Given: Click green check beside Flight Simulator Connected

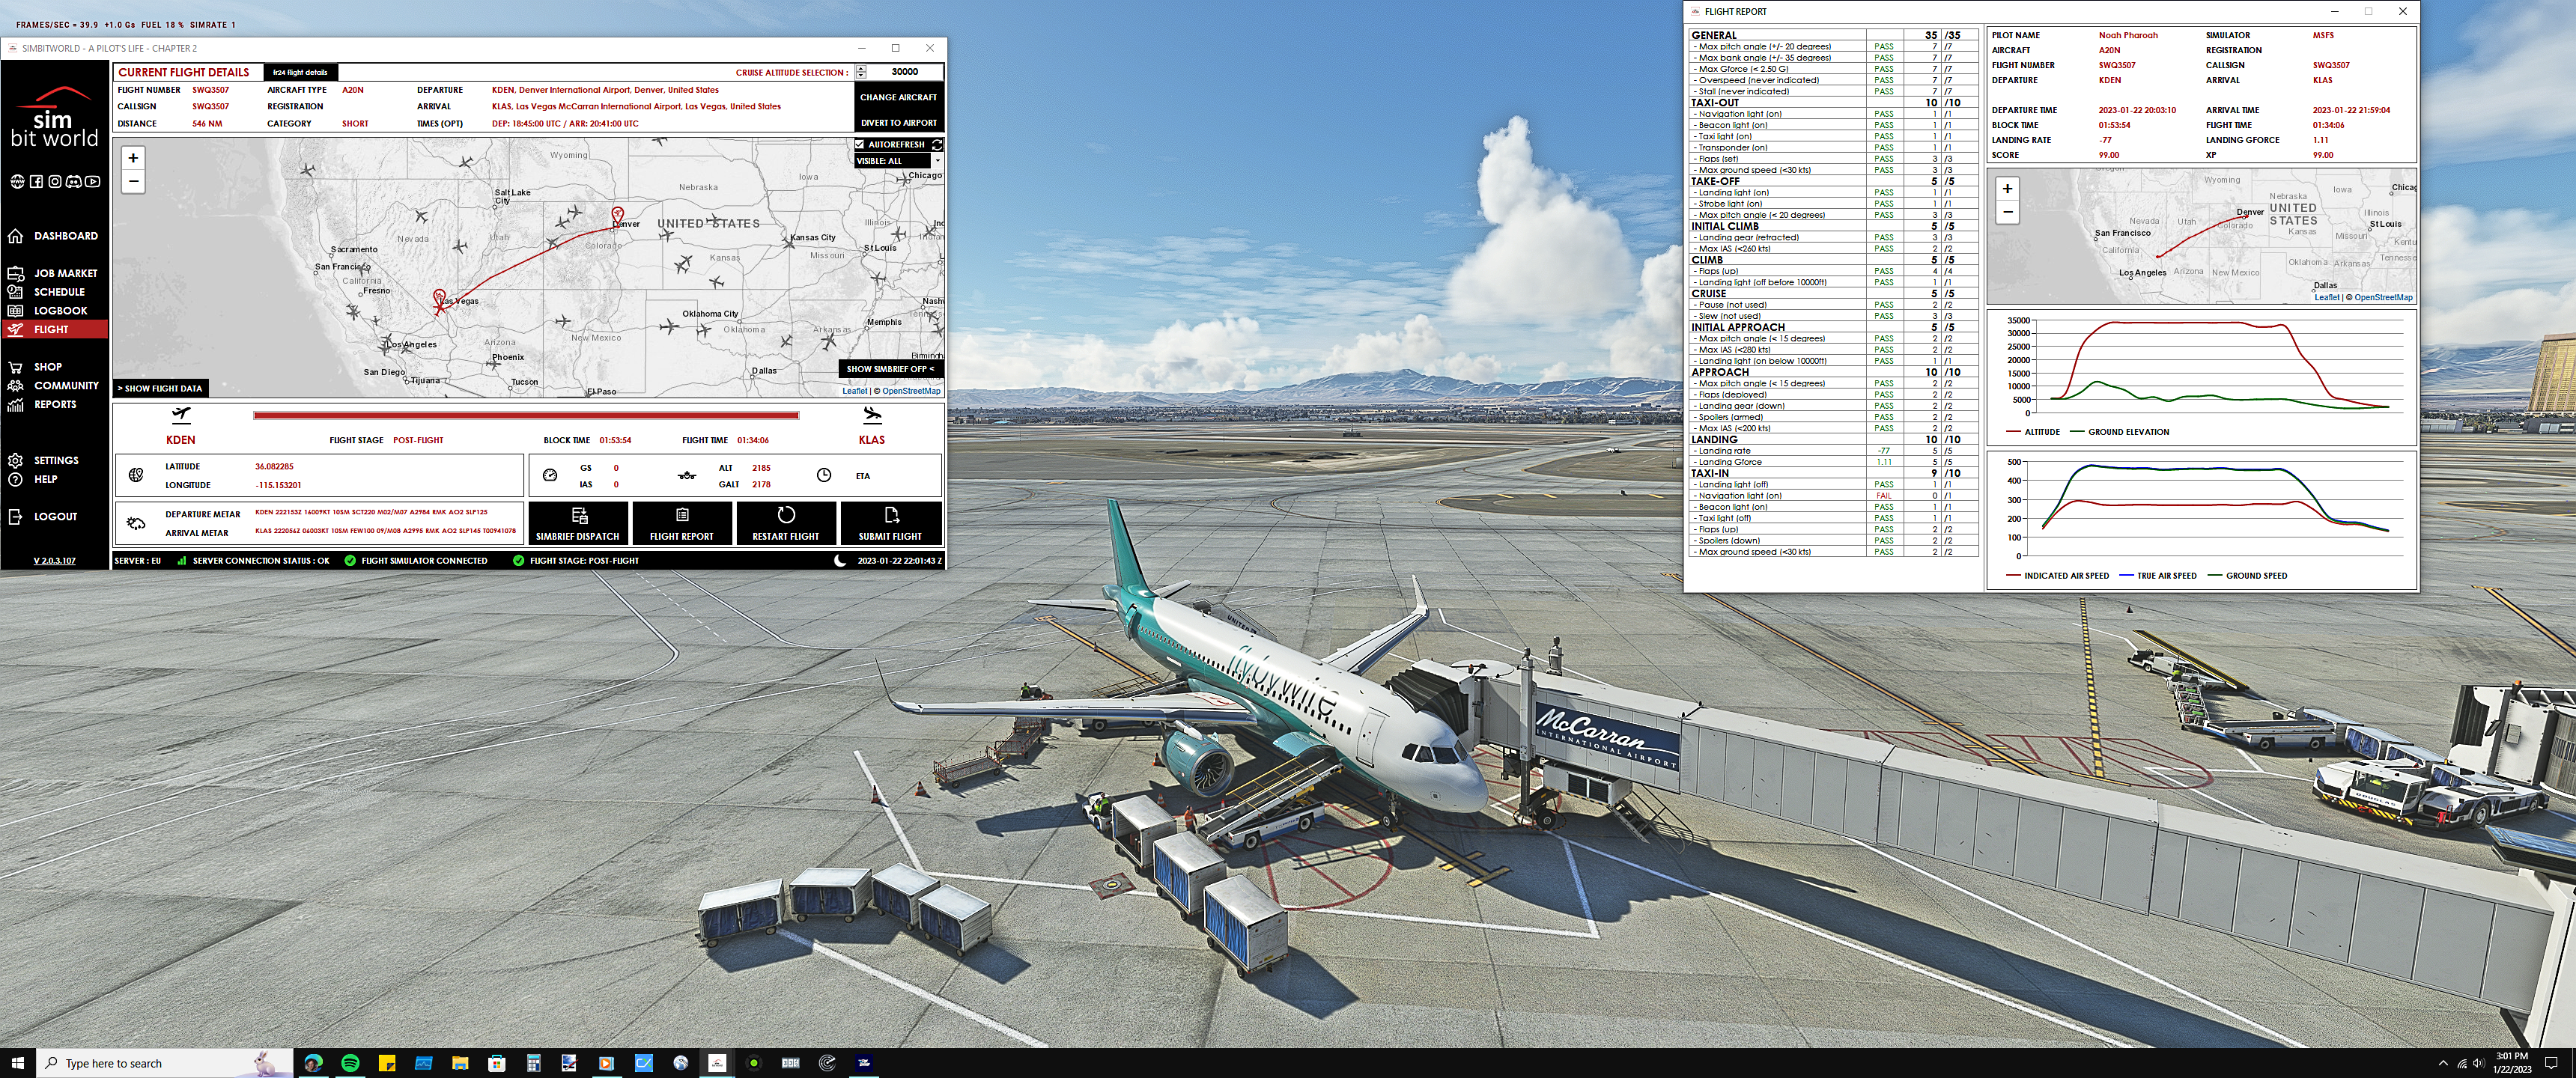Looking at the screenshot, I should pyautogui.click(x=350, y=561).
